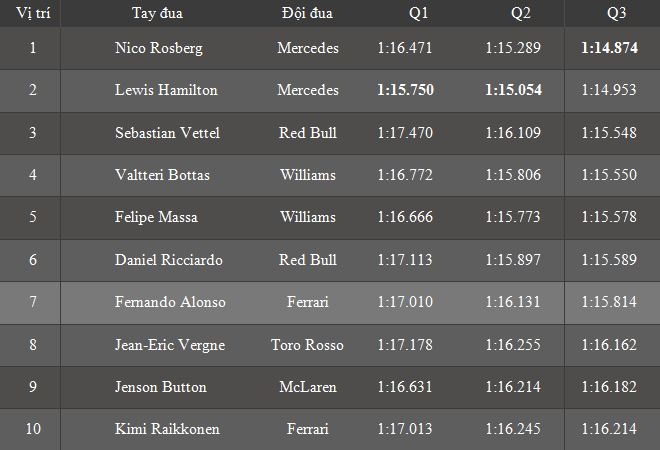Select the bold Q1 time 1:15.750
Viewport: 660px width, 450px height.
coord(406,90)
